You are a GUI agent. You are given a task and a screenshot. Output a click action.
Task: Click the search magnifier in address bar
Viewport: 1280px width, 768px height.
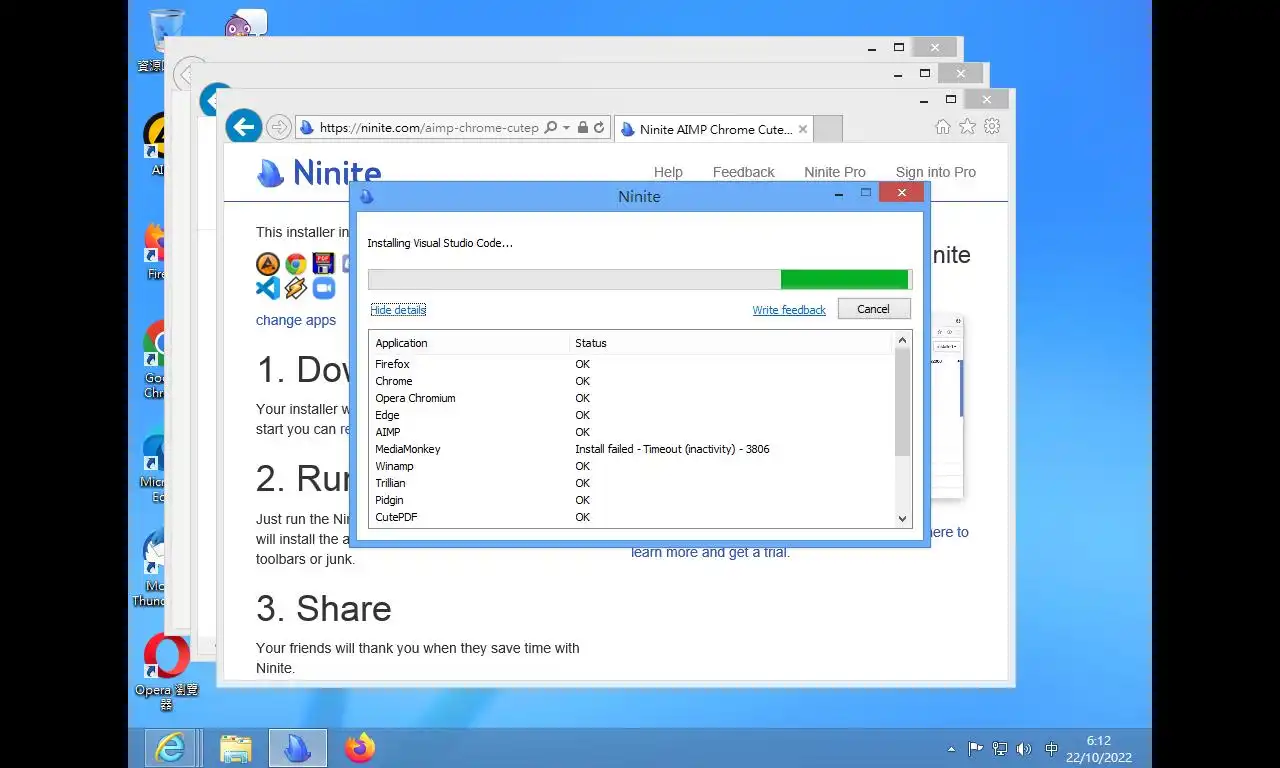551,128
